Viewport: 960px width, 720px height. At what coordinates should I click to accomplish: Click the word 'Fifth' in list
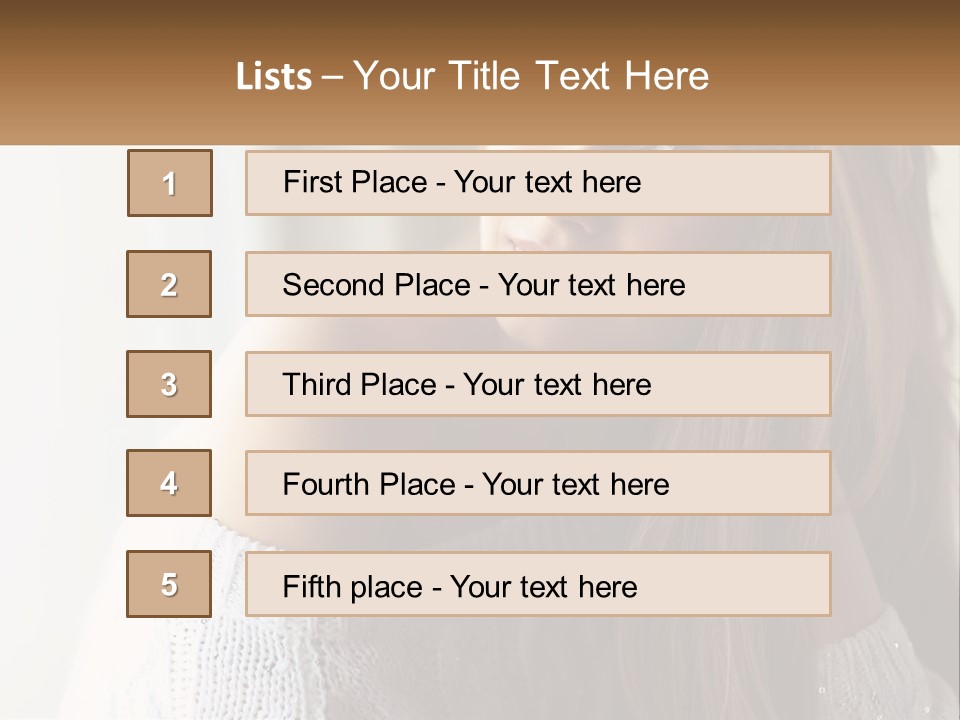pyautogui.click(x=312, y=587)
